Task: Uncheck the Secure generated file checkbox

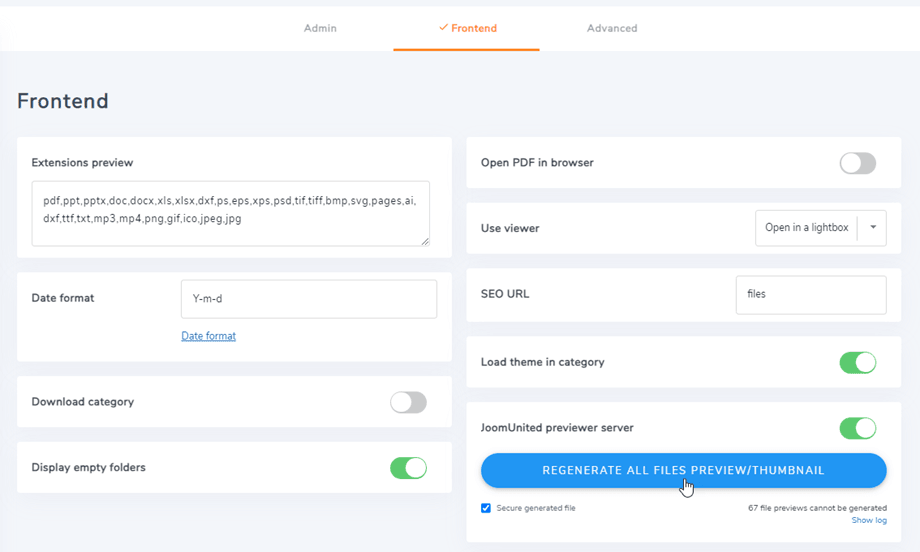Action: coord(486,508)
